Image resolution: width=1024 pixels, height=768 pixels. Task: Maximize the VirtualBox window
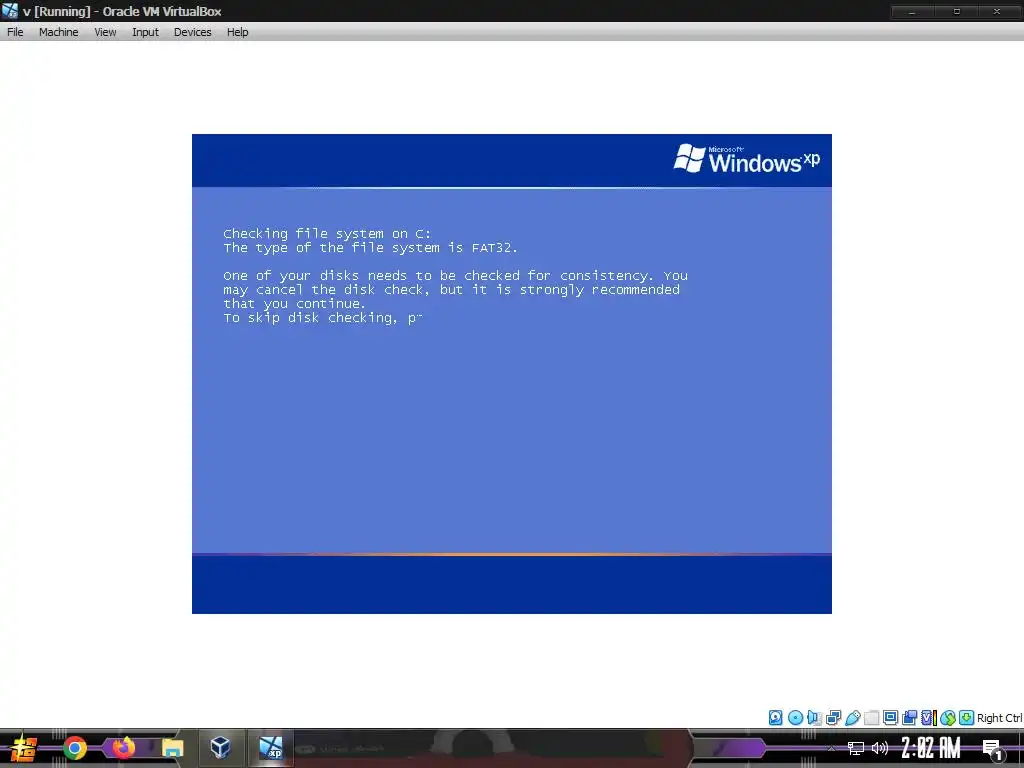point(956,11)
